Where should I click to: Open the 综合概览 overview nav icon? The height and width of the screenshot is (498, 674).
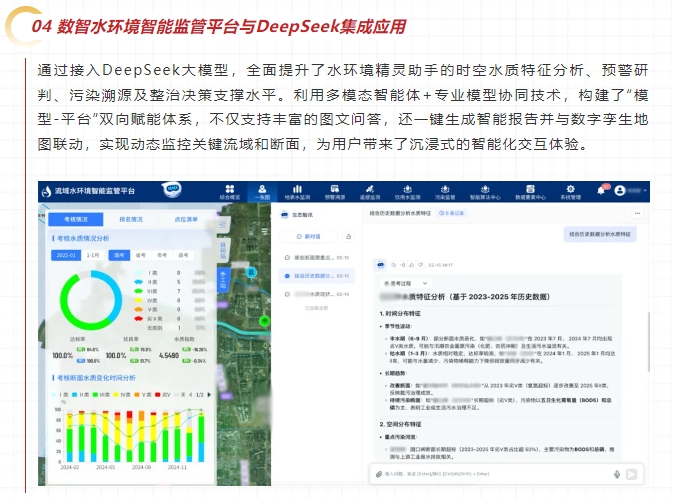[230, 192]
